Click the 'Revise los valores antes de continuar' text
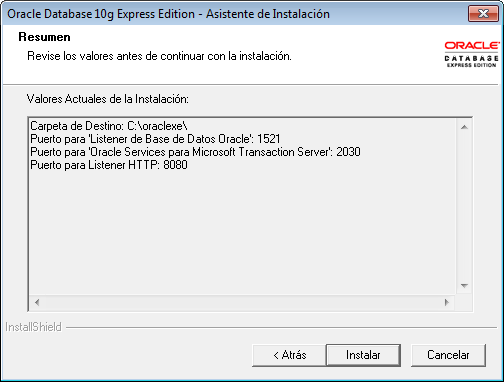The width and height of the screenshot is (504, 382). [x=159, y=56]
